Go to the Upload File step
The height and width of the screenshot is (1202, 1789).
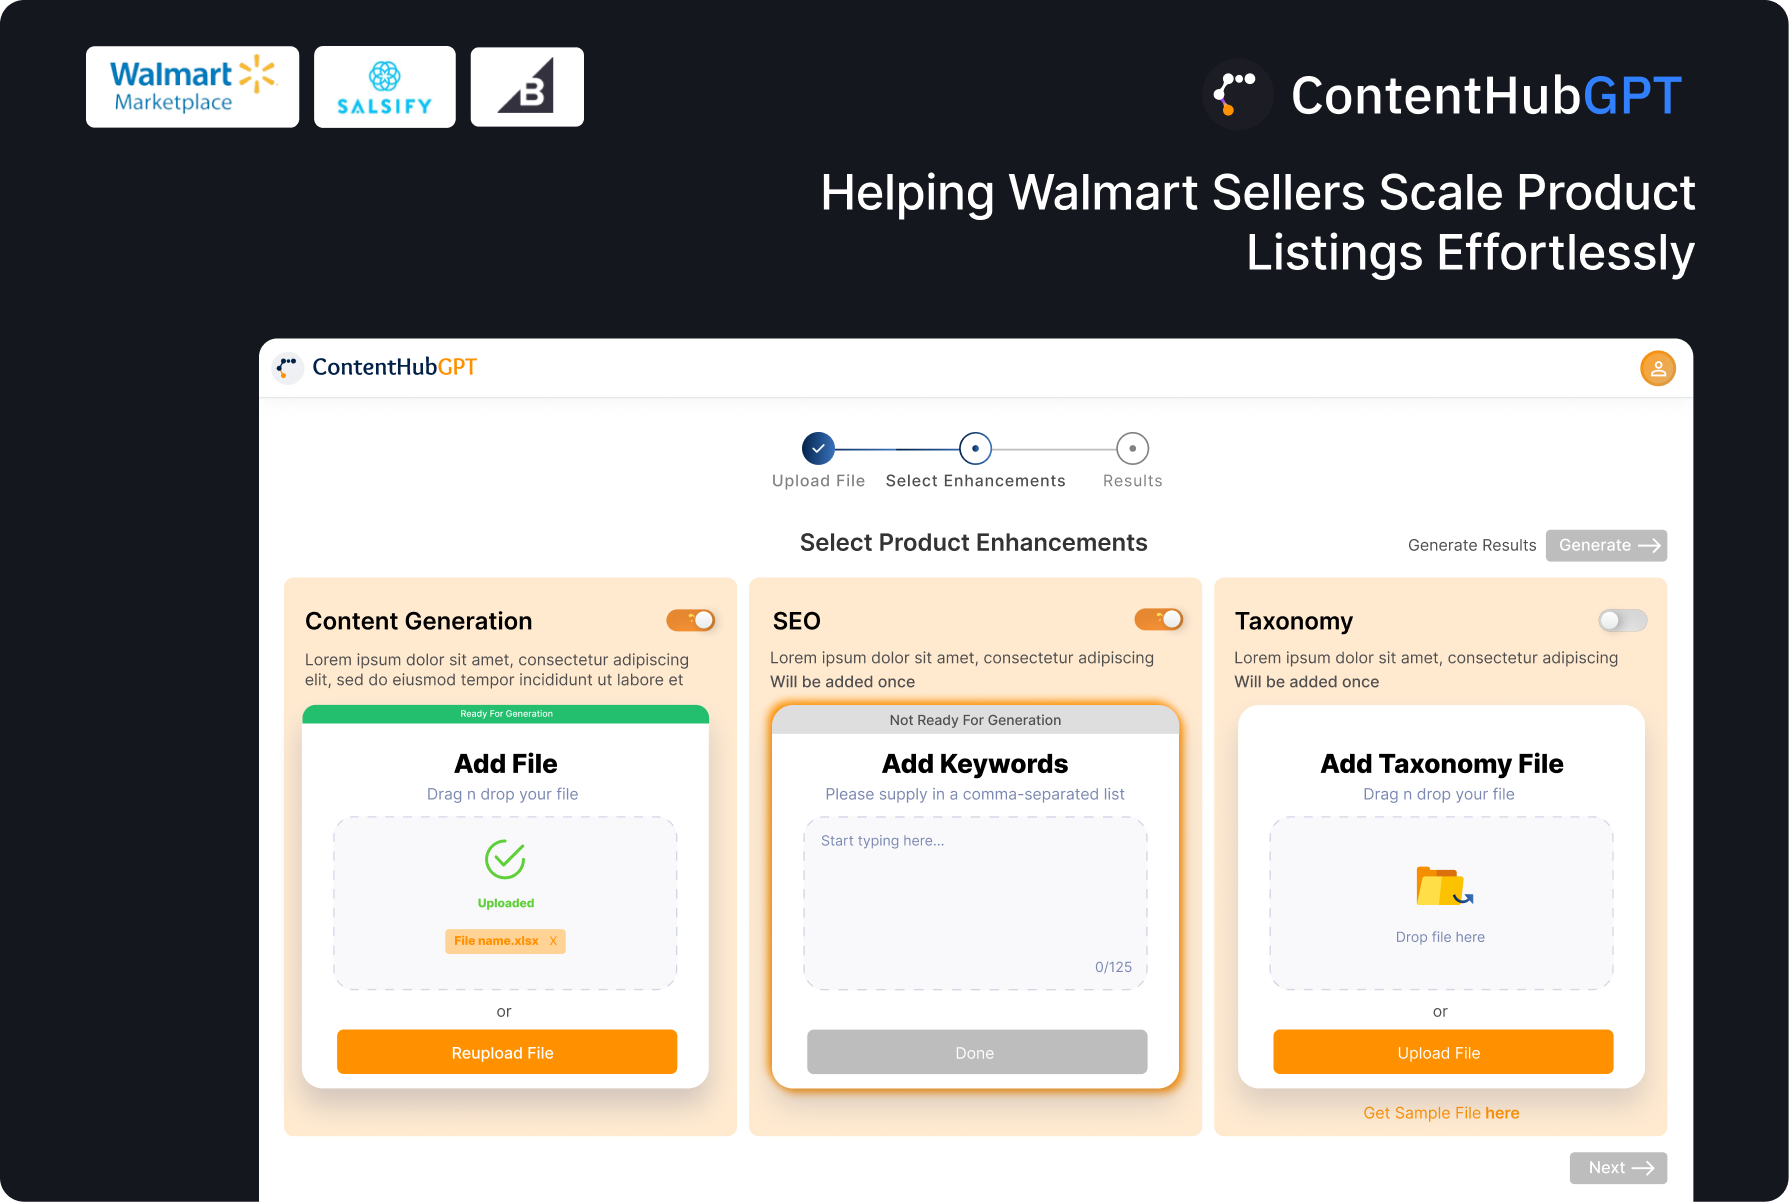[818, 449]
